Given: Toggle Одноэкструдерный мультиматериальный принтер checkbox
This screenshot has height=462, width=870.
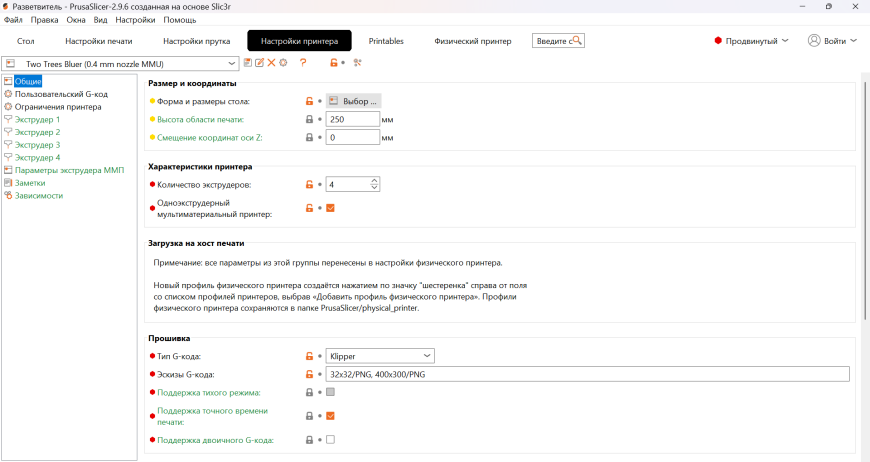Looking at the screenshot, I should [330, 208].
